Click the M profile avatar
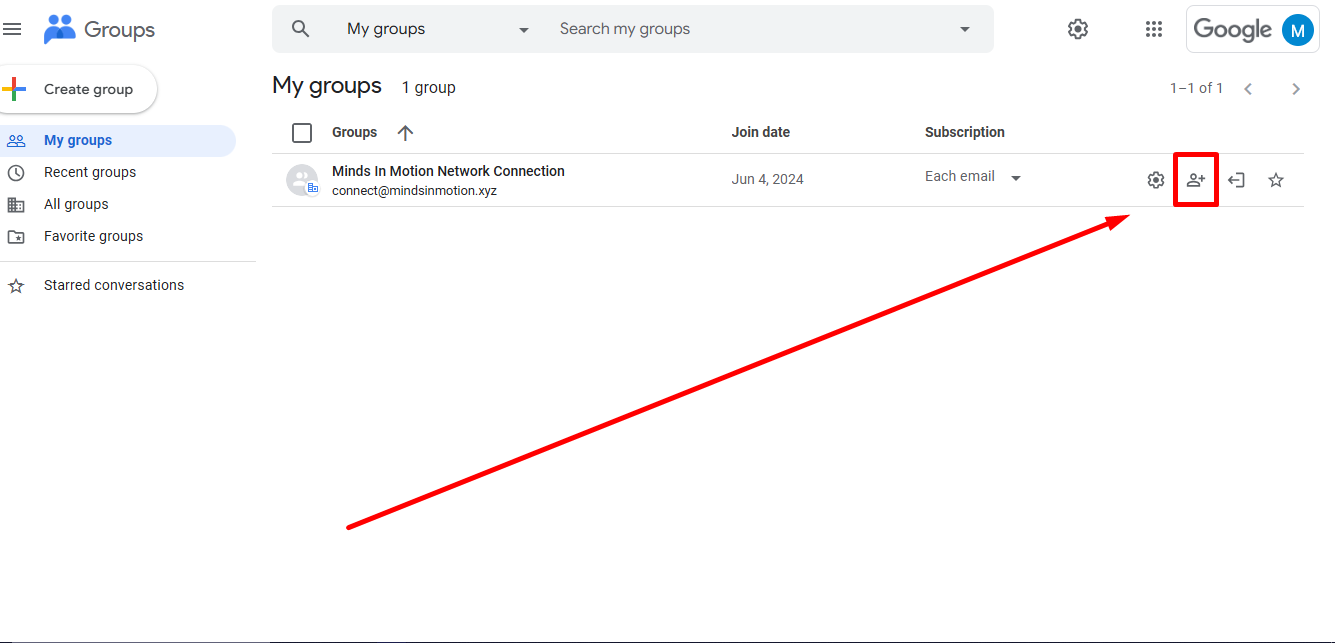The image size is (1335, 643). point(1297,28)
